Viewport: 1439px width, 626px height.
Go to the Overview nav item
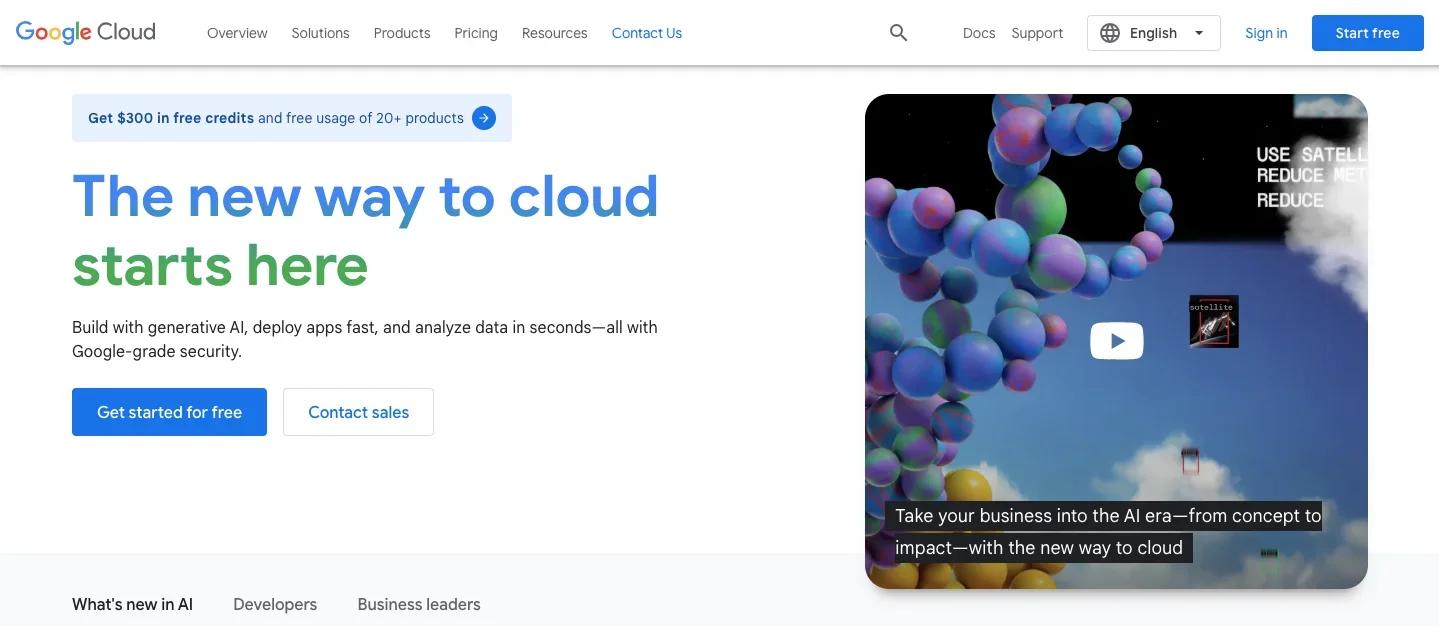point(237,33)
